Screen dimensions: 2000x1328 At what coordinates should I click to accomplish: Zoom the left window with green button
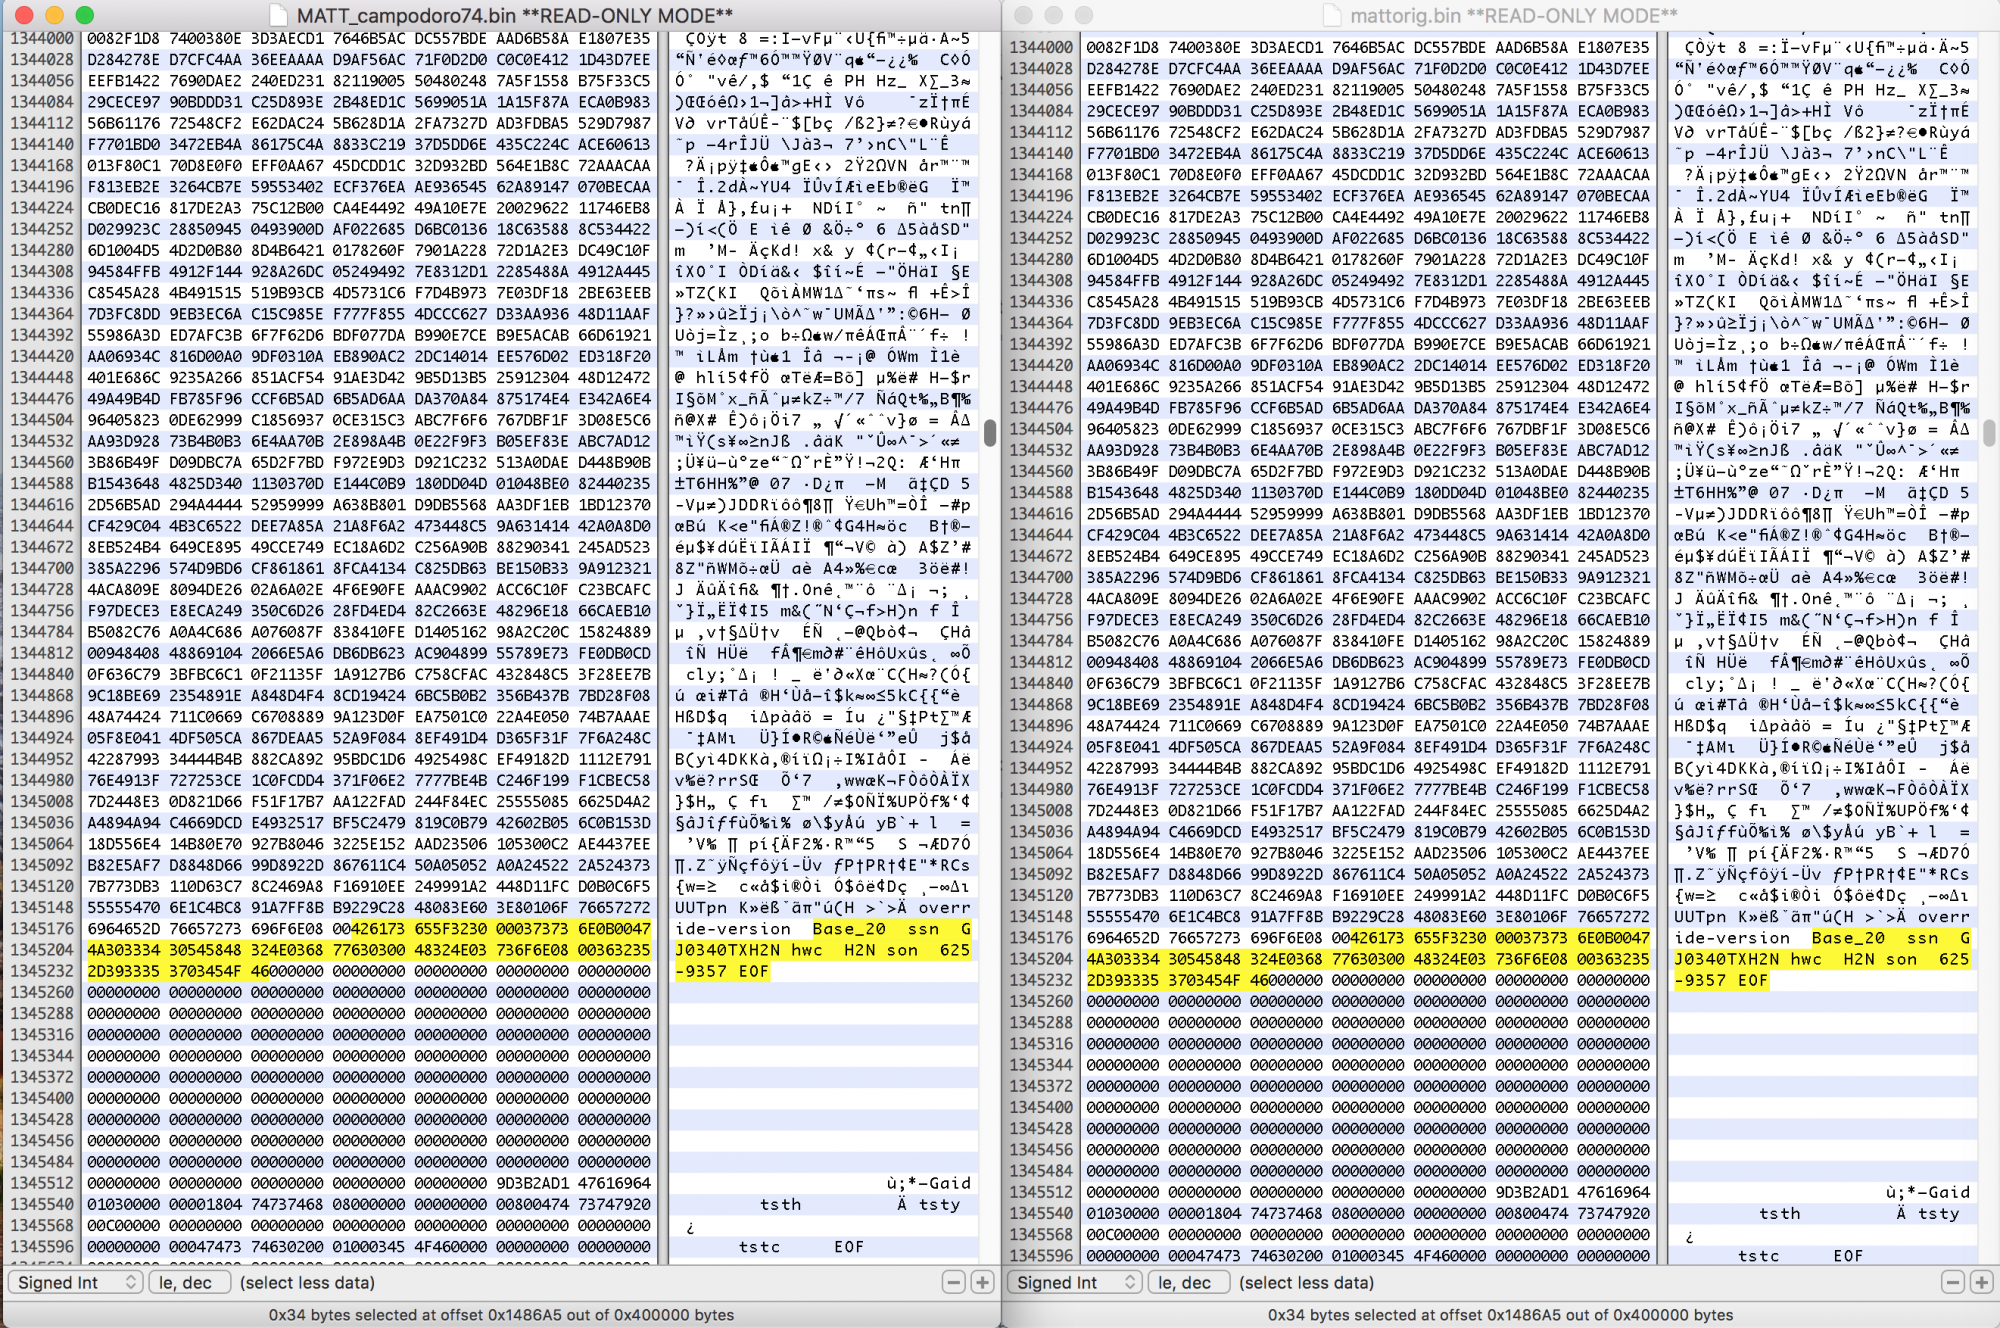point(85,15)
